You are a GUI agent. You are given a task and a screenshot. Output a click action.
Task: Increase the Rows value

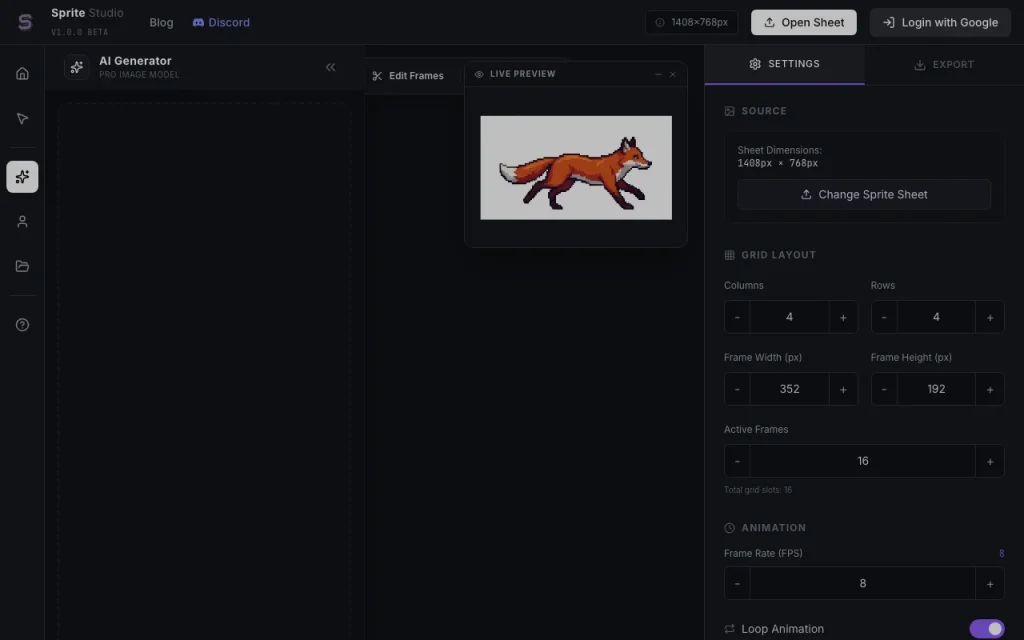pos(990,317)
